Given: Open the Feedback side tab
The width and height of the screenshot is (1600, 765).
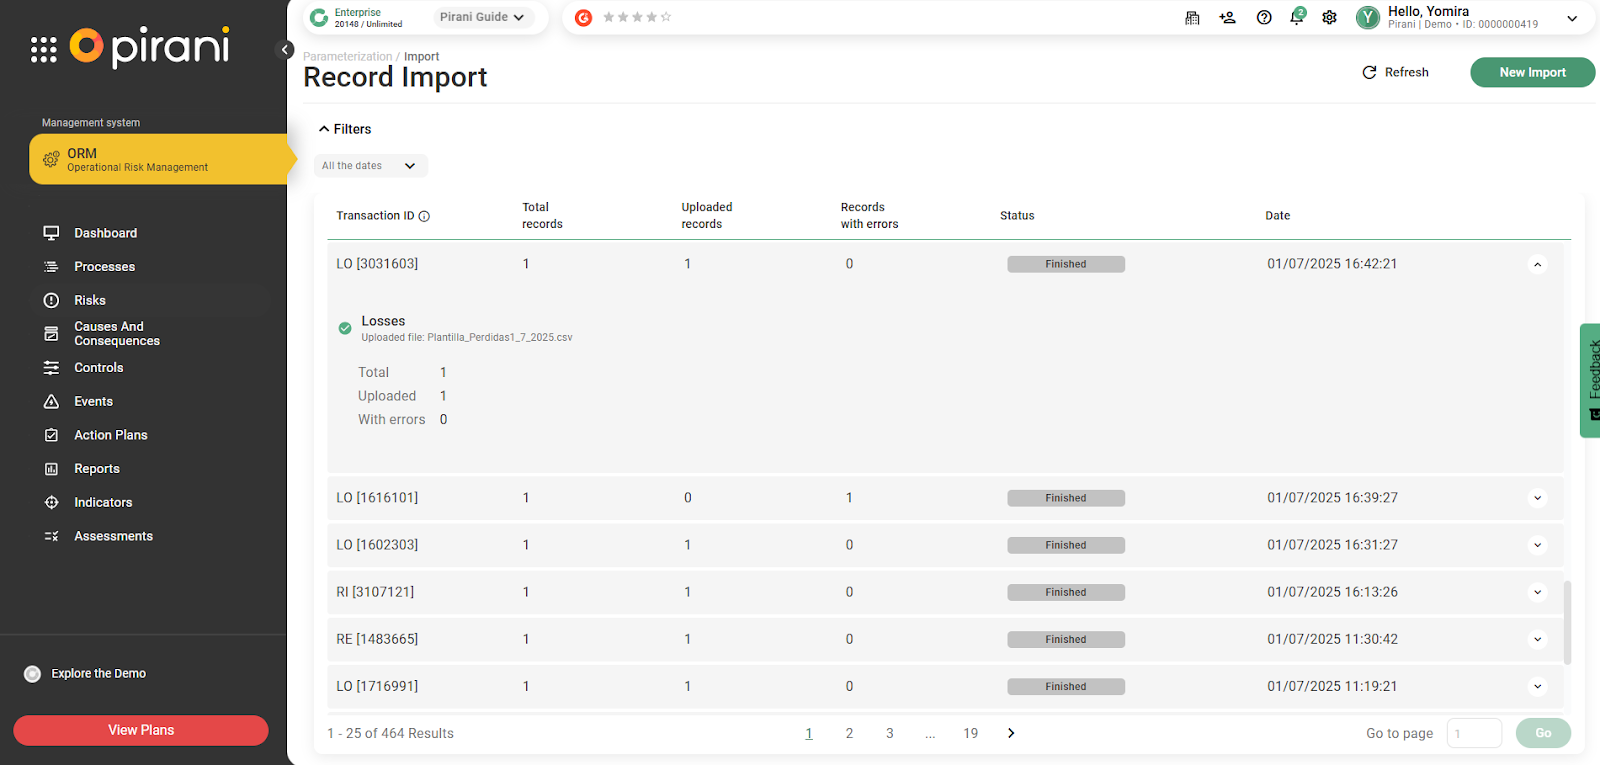Looking at the screenshot, I should tap(1590, 380).
